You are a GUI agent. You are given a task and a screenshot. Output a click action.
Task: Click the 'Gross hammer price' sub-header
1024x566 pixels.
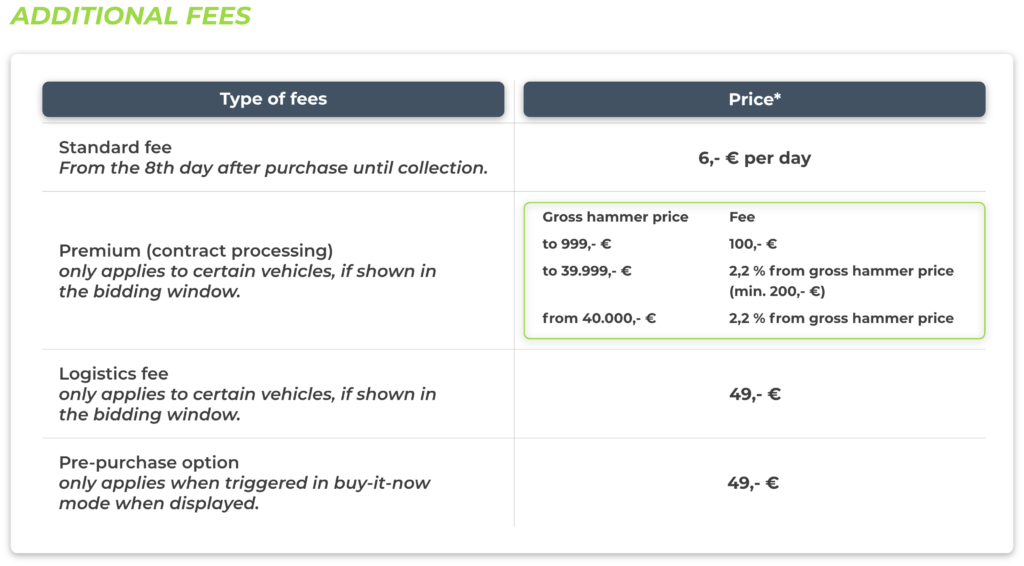[615, 217]
